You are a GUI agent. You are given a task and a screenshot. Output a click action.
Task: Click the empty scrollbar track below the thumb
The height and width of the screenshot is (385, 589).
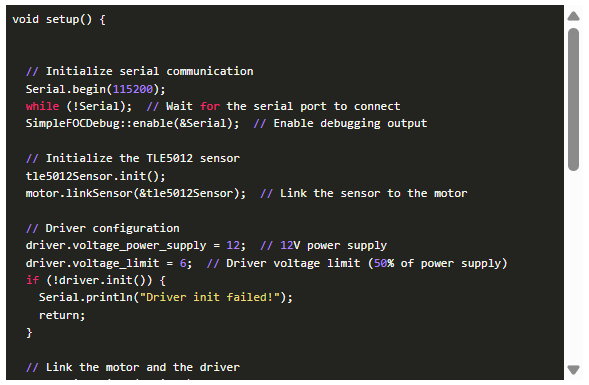(x=573, y=267)
